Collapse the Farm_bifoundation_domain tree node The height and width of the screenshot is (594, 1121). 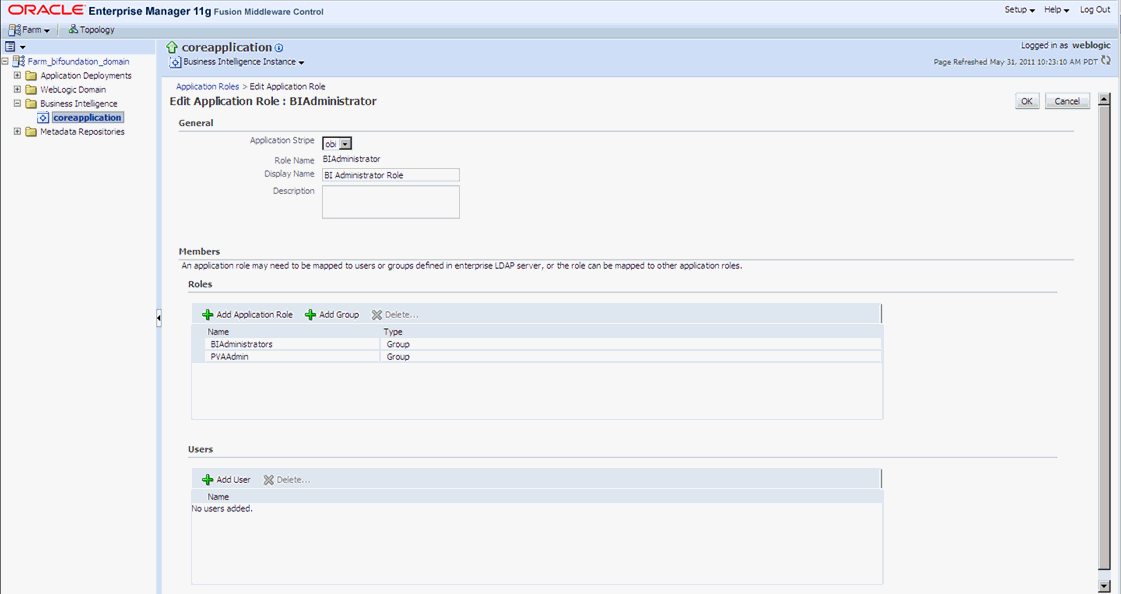click(x=6, y=61)
